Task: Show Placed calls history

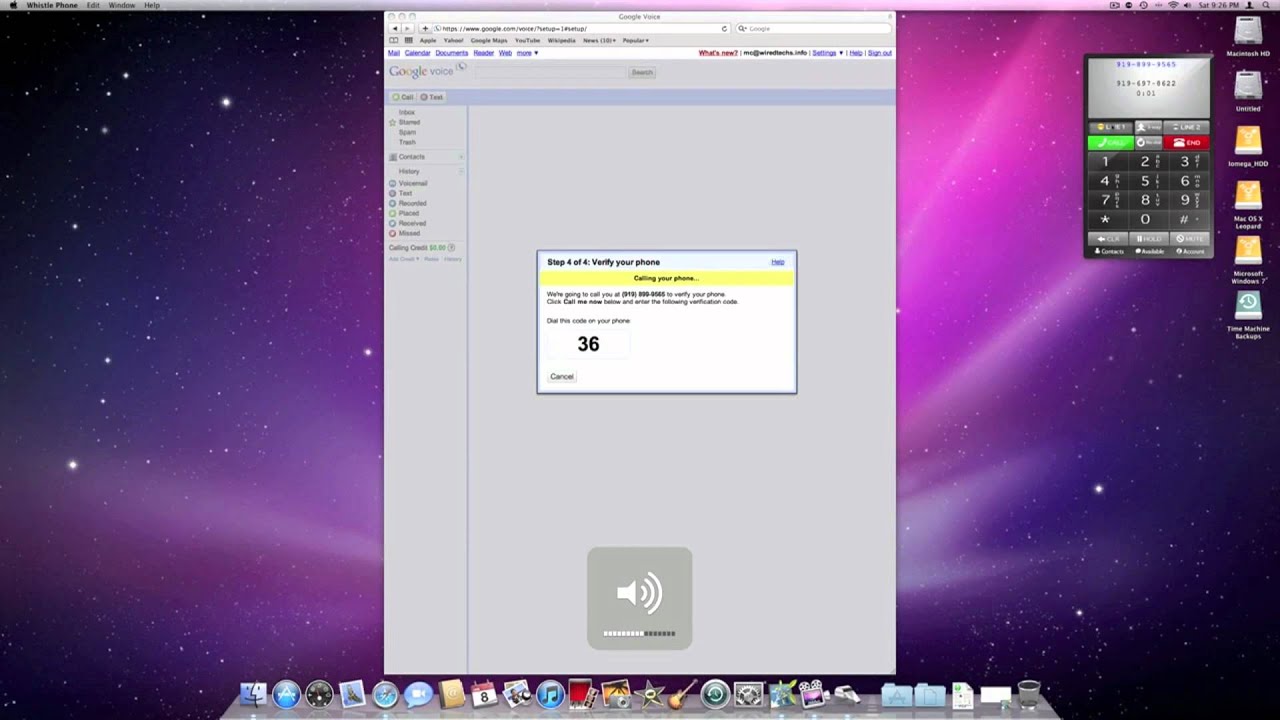Action: point(409,213)
